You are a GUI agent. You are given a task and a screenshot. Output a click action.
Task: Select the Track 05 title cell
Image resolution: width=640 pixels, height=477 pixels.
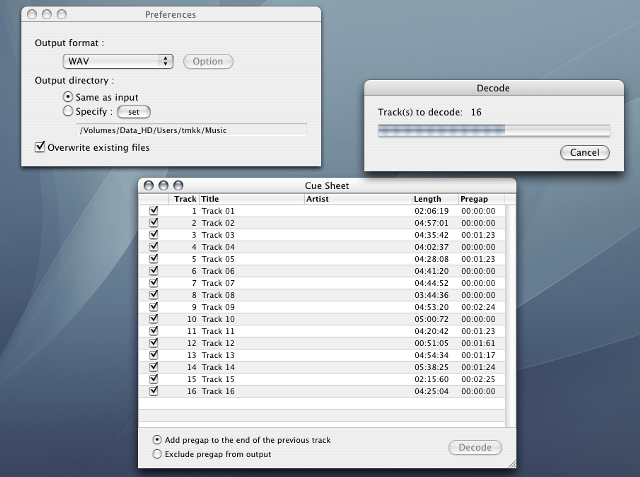[218, 259]
